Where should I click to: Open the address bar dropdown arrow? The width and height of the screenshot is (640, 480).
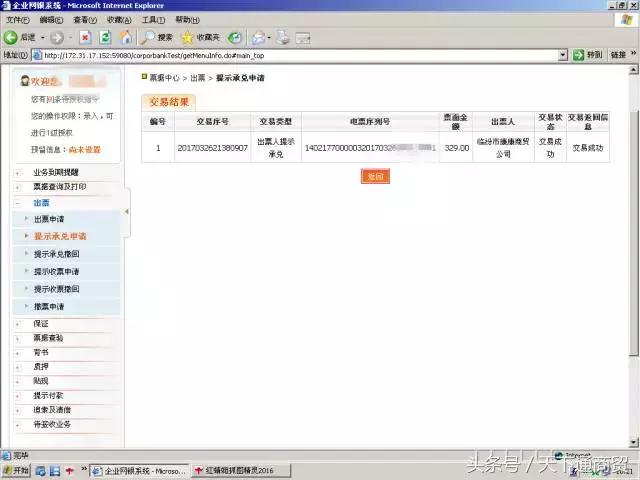(x=563, y=55)
